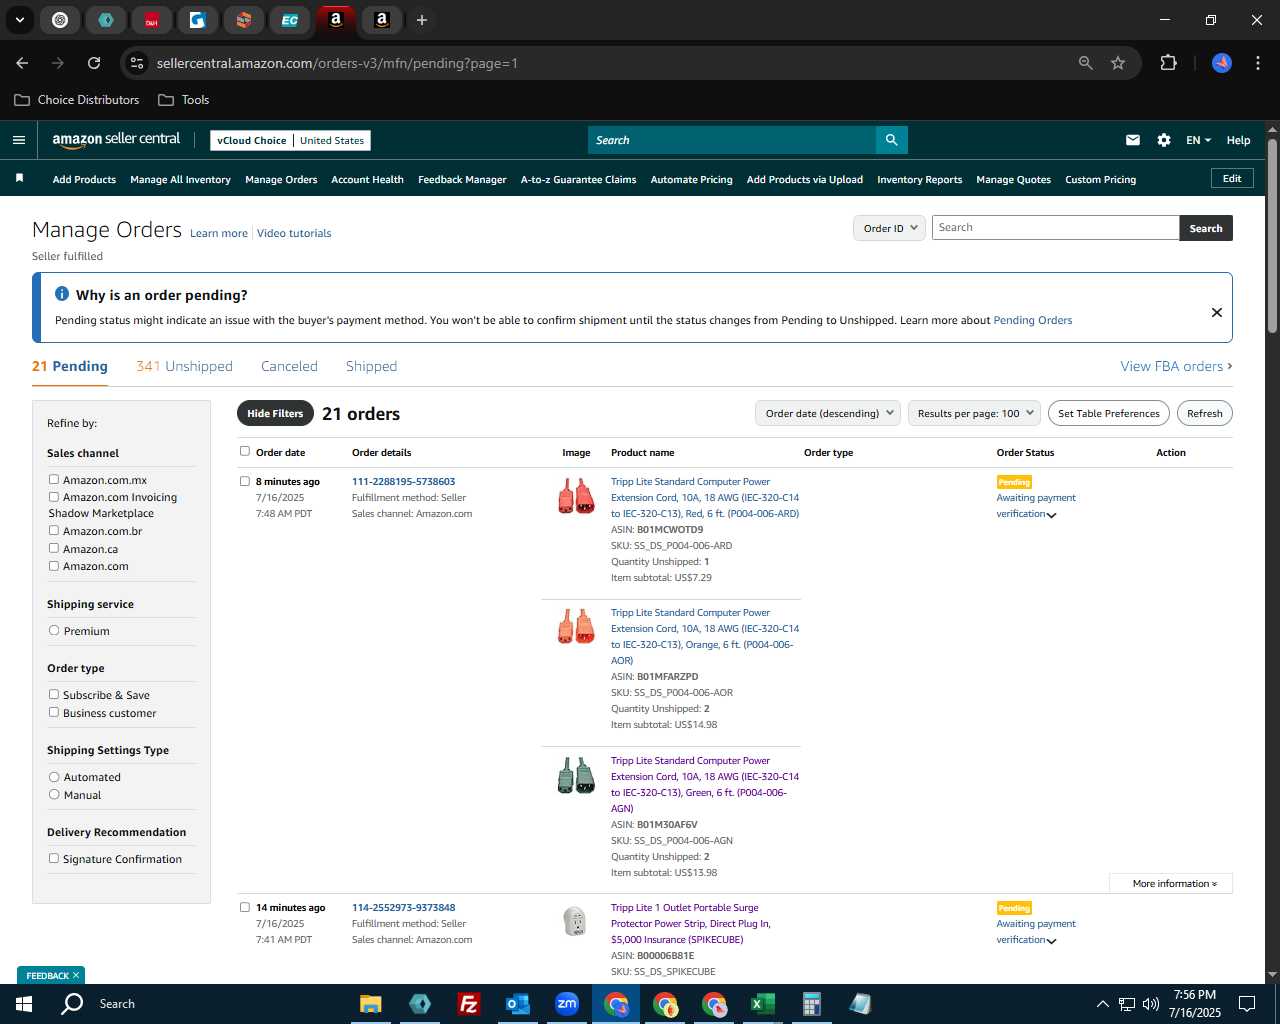Check Signature Confirmation filter

click(x=54, y=858)
